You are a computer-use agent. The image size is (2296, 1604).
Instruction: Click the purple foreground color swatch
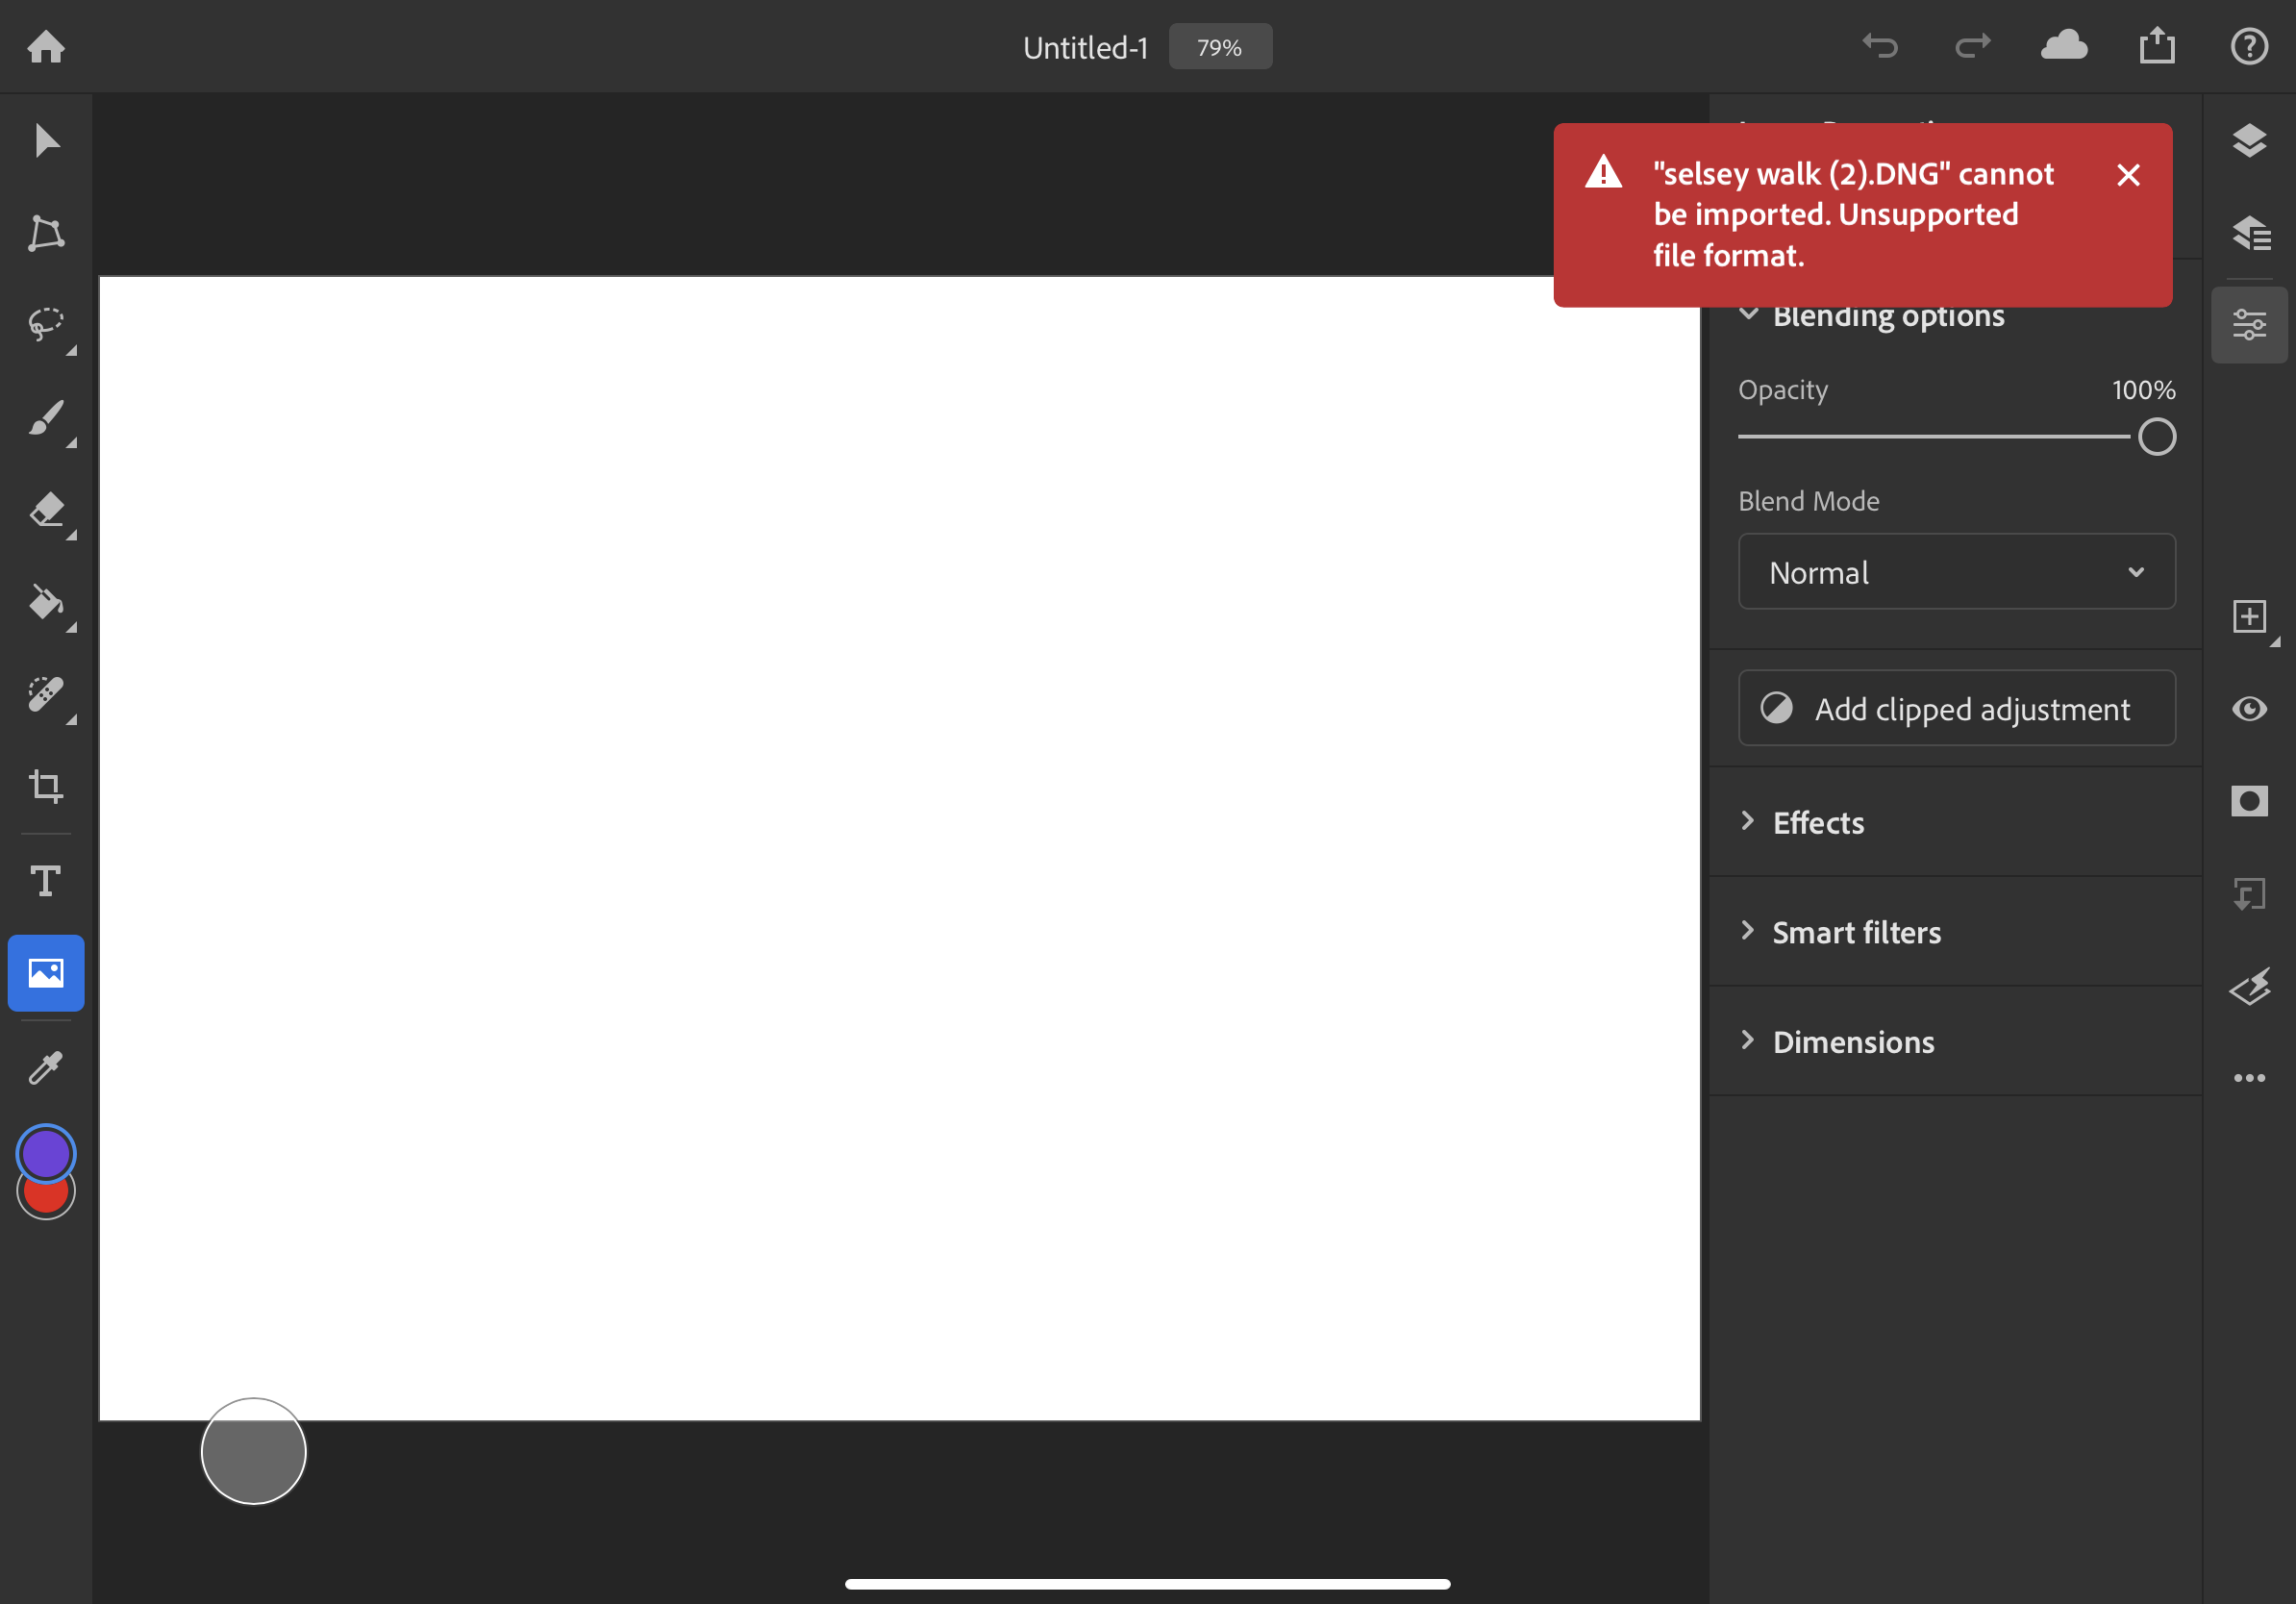pos(46,1149)
